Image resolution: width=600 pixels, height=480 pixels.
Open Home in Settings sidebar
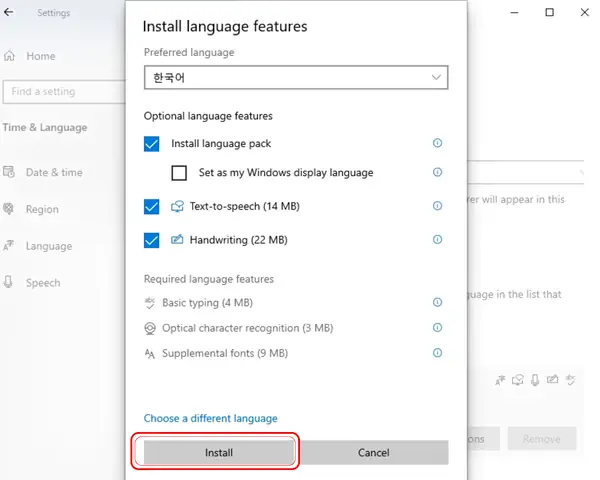(41, 56)
